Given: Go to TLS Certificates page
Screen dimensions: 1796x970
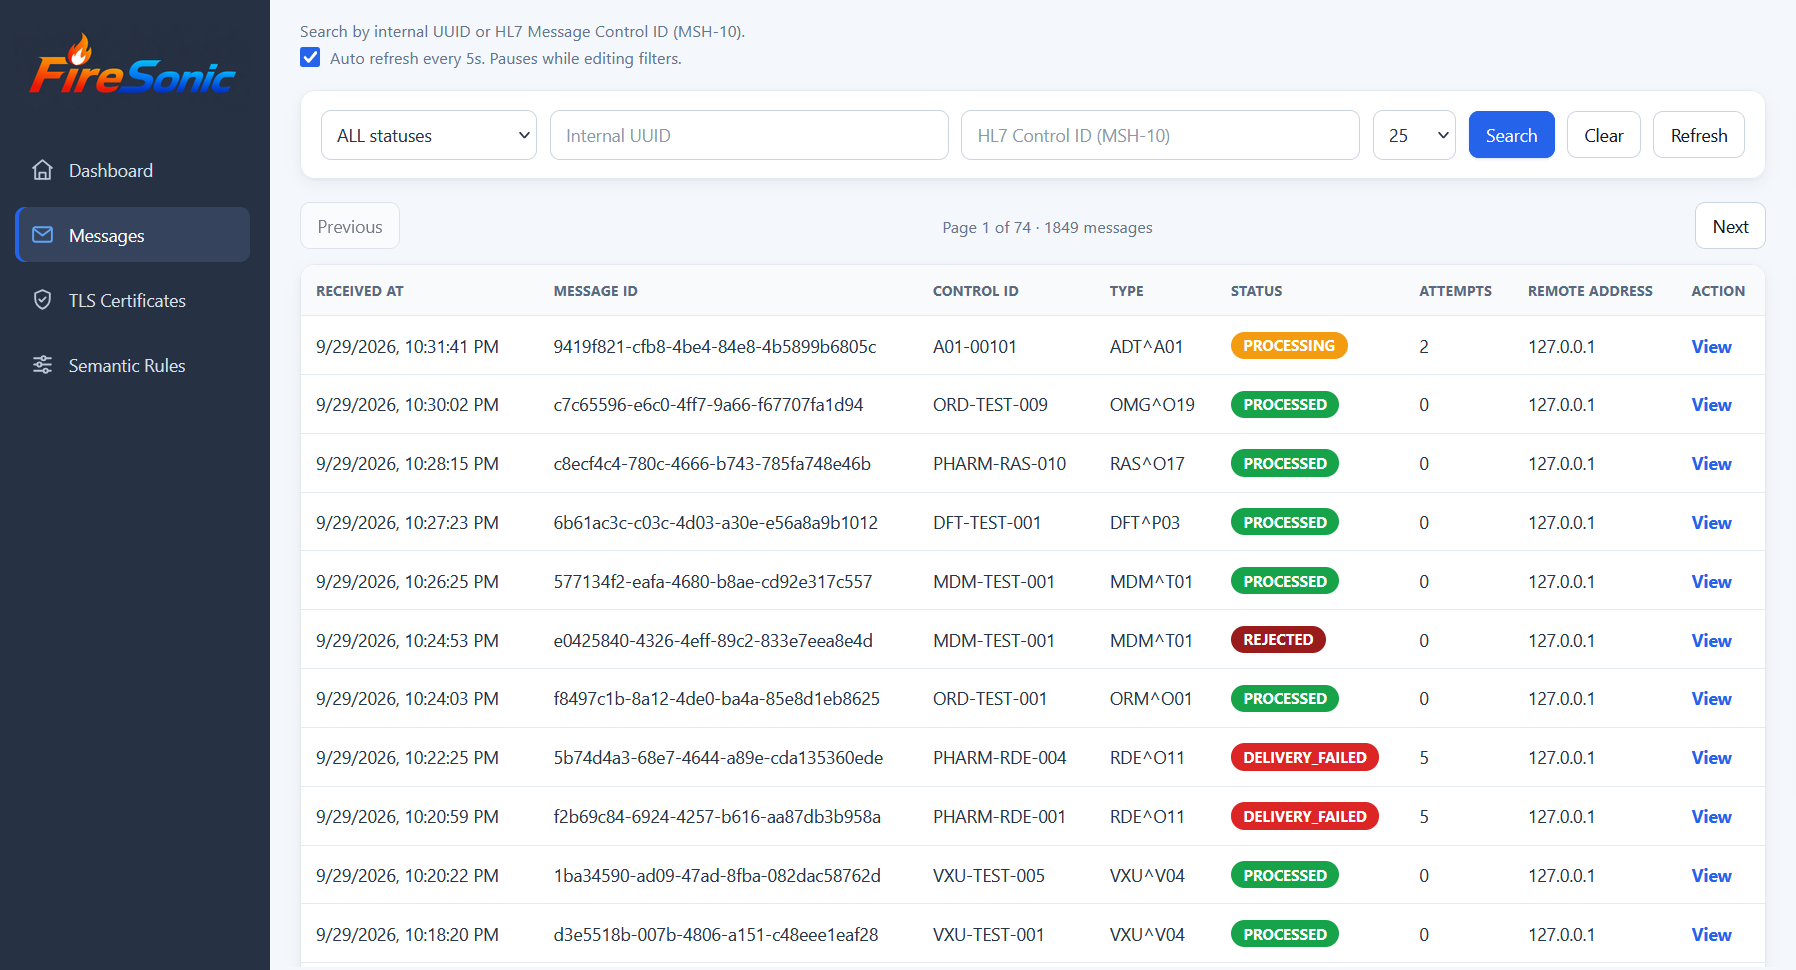Looking at the screenshot, I should (x=133, y=300).
